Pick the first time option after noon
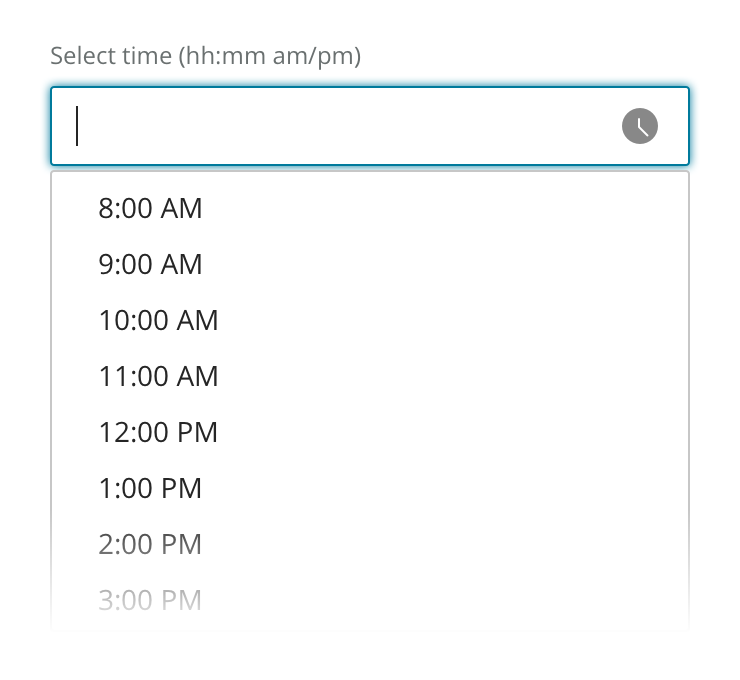Image resolution: width=740 pixels, height=680 pixels. [150, 488]
